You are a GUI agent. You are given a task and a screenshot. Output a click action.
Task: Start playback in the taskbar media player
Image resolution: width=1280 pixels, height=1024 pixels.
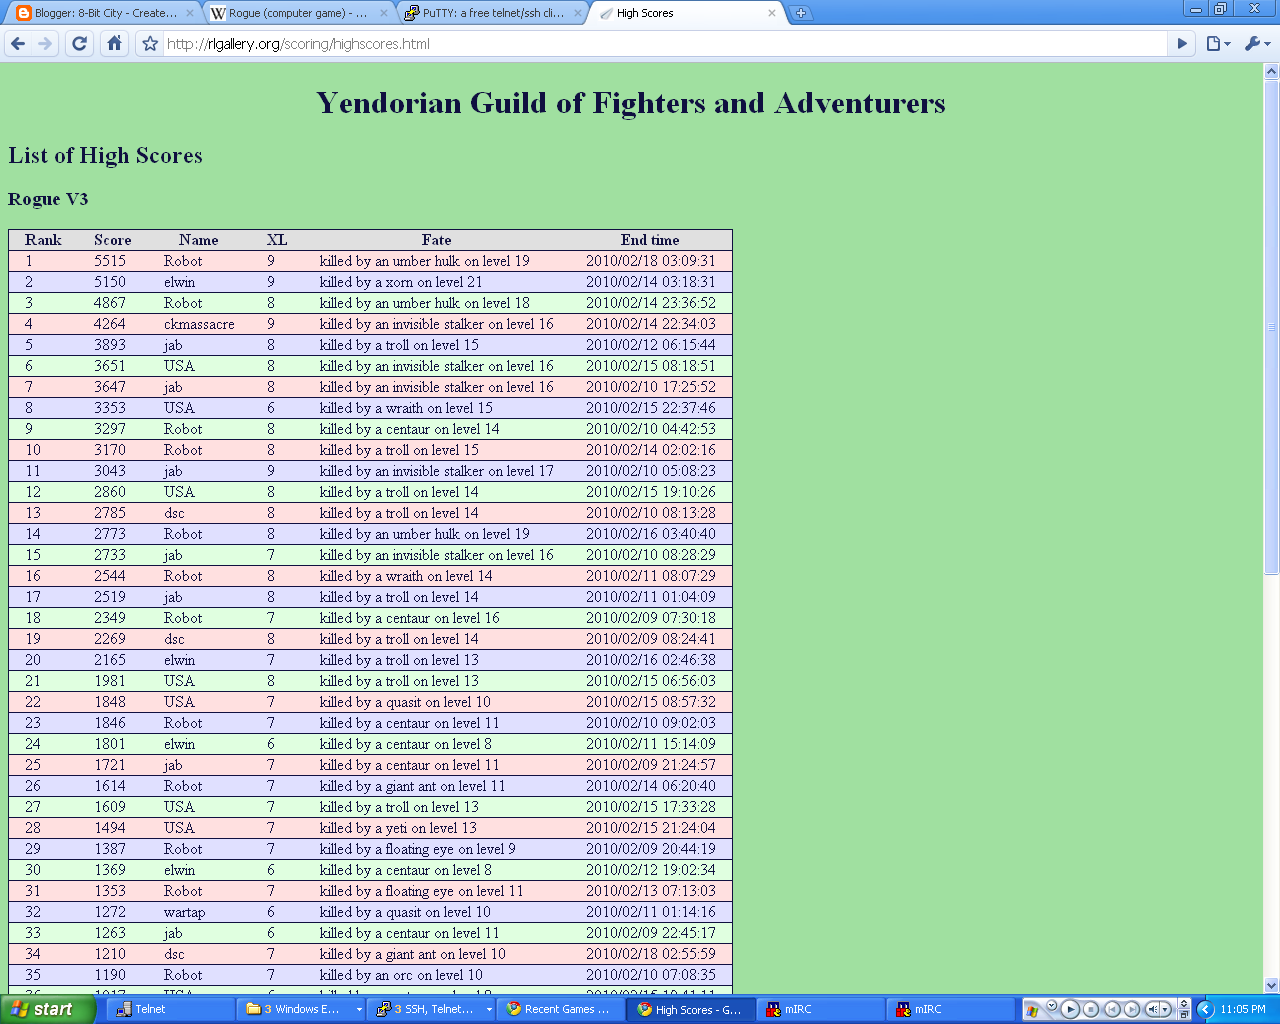[x=1070, y=1009]
